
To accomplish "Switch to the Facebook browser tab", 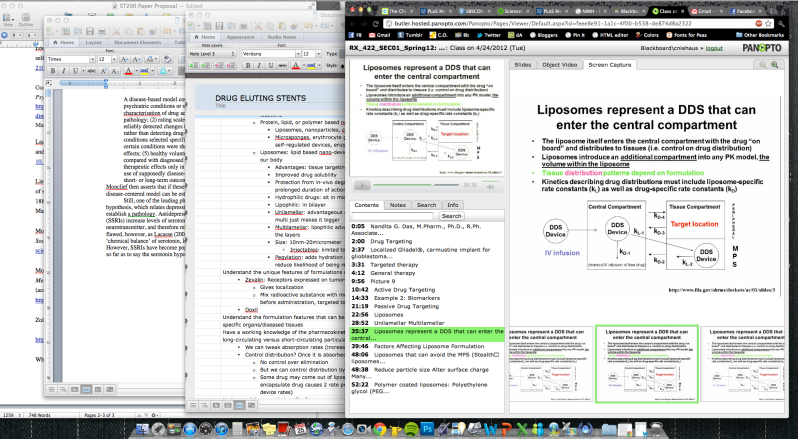I will (747, 11).
